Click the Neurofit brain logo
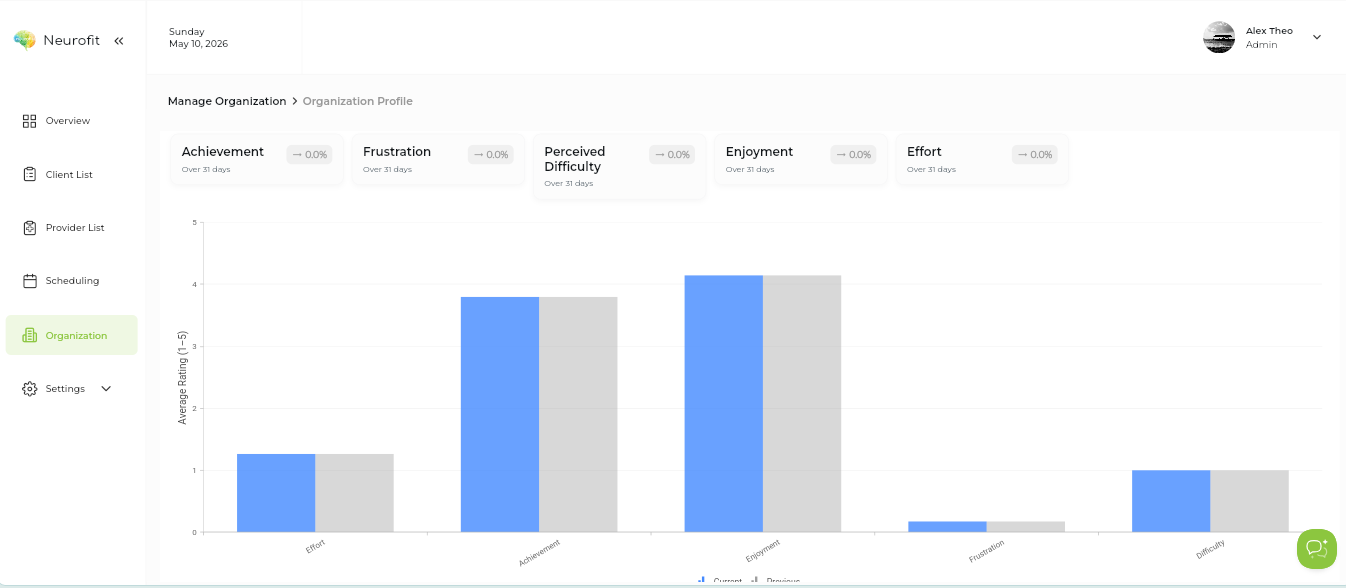This screenshot has width=1346, height=588. 25,40
